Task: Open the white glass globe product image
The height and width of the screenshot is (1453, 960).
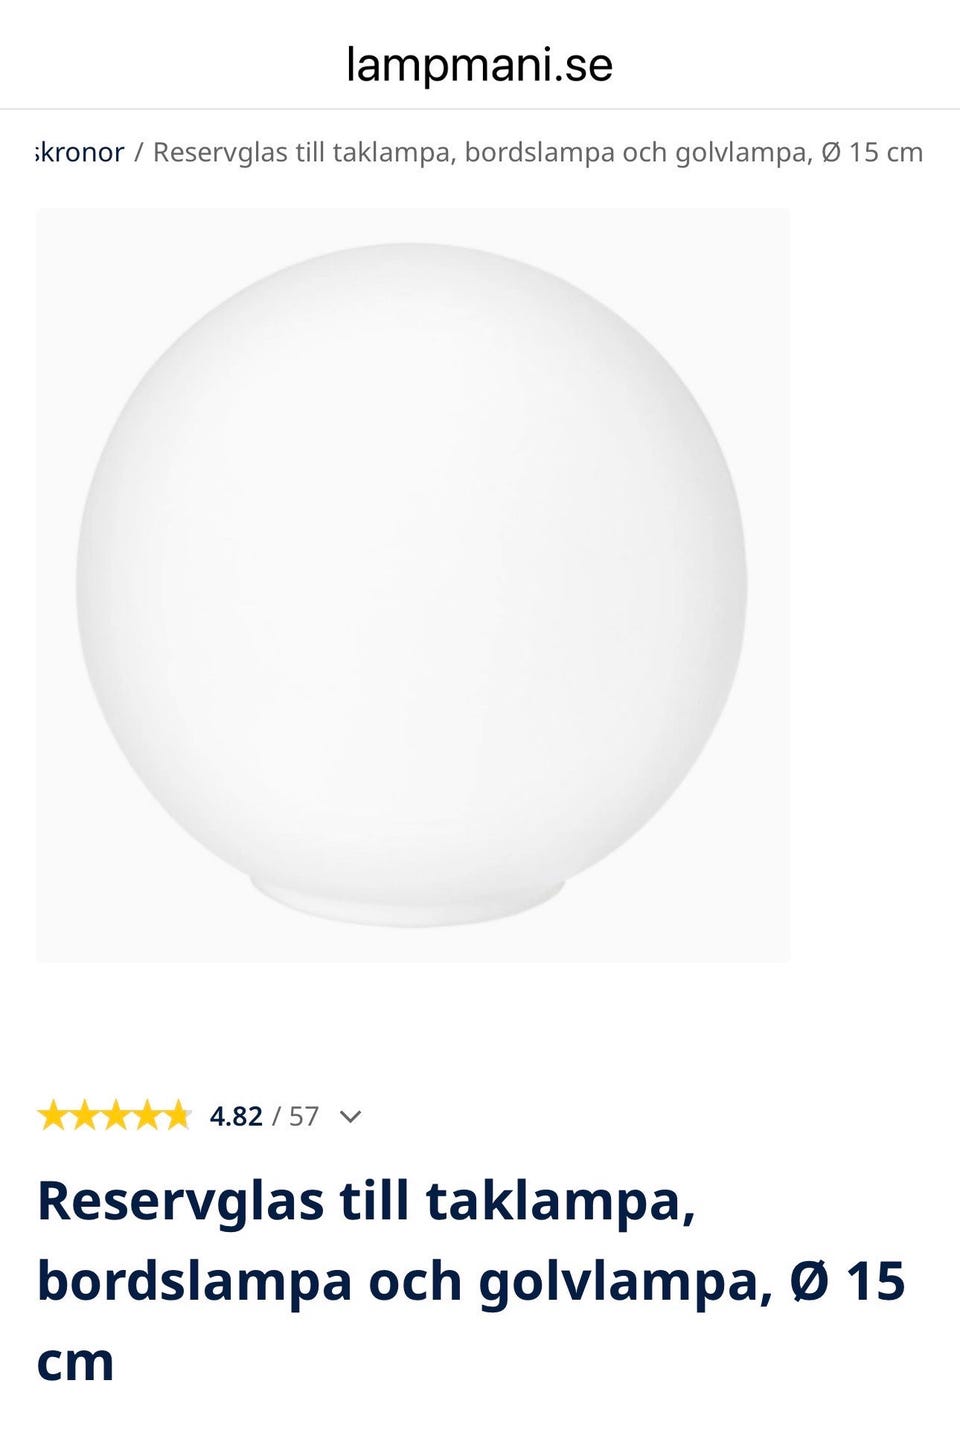Action: tap(413, 585)
